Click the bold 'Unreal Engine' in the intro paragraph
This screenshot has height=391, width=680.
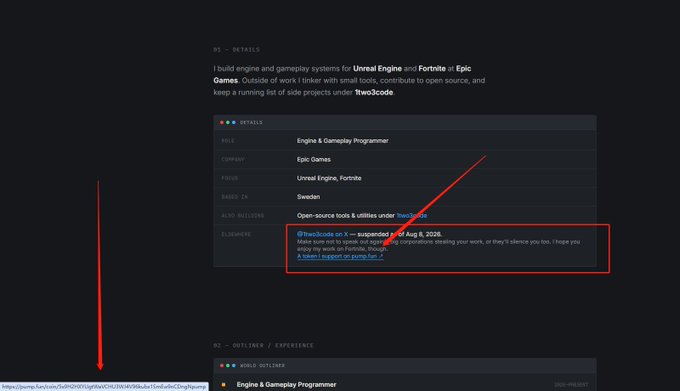click(x=377, y=68)
